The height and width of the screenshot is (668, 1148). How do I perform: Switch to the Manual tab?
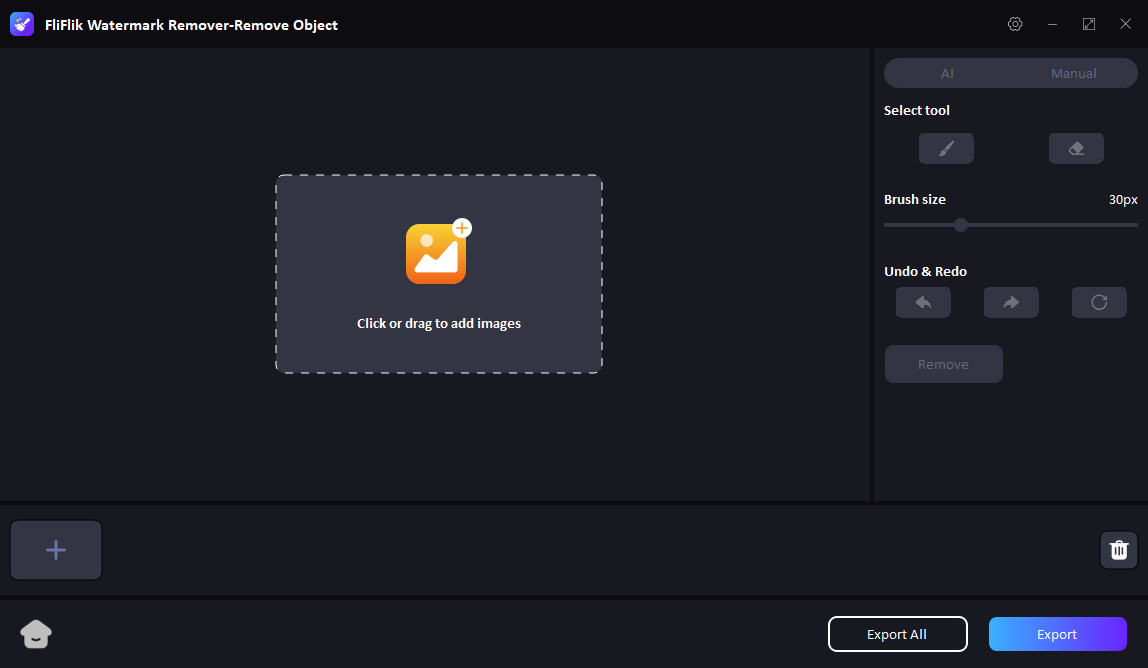pyautogui.click(x=1073, y=73)
